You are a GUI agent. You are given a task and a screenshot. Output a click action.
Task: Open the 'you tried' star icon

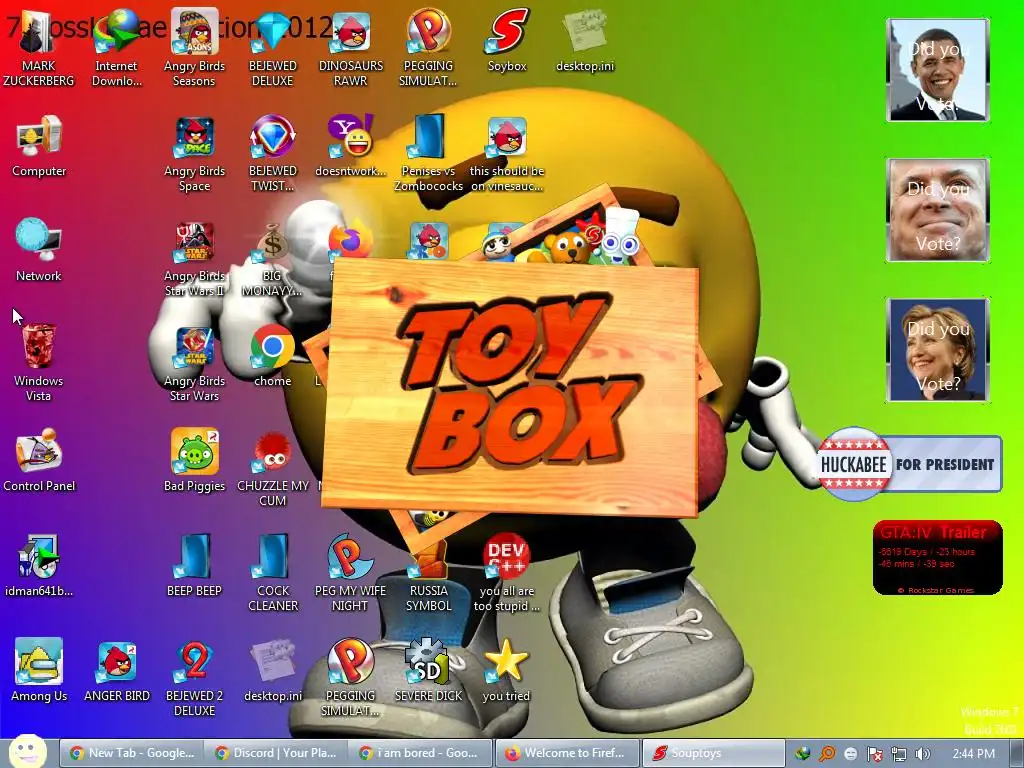point(507,671)
